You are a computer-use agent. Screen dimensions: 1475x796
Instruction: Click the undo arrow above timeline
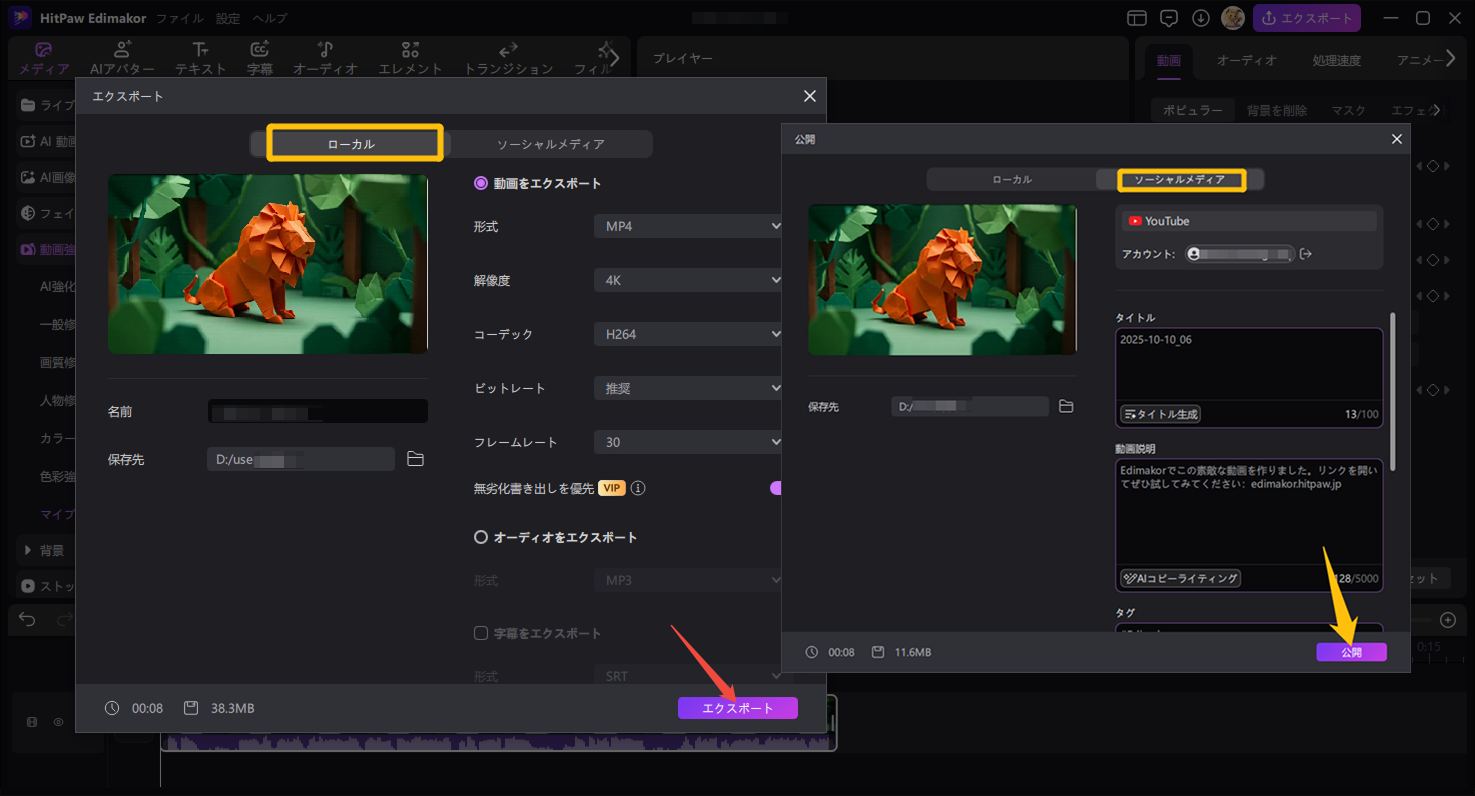[27, 620]
